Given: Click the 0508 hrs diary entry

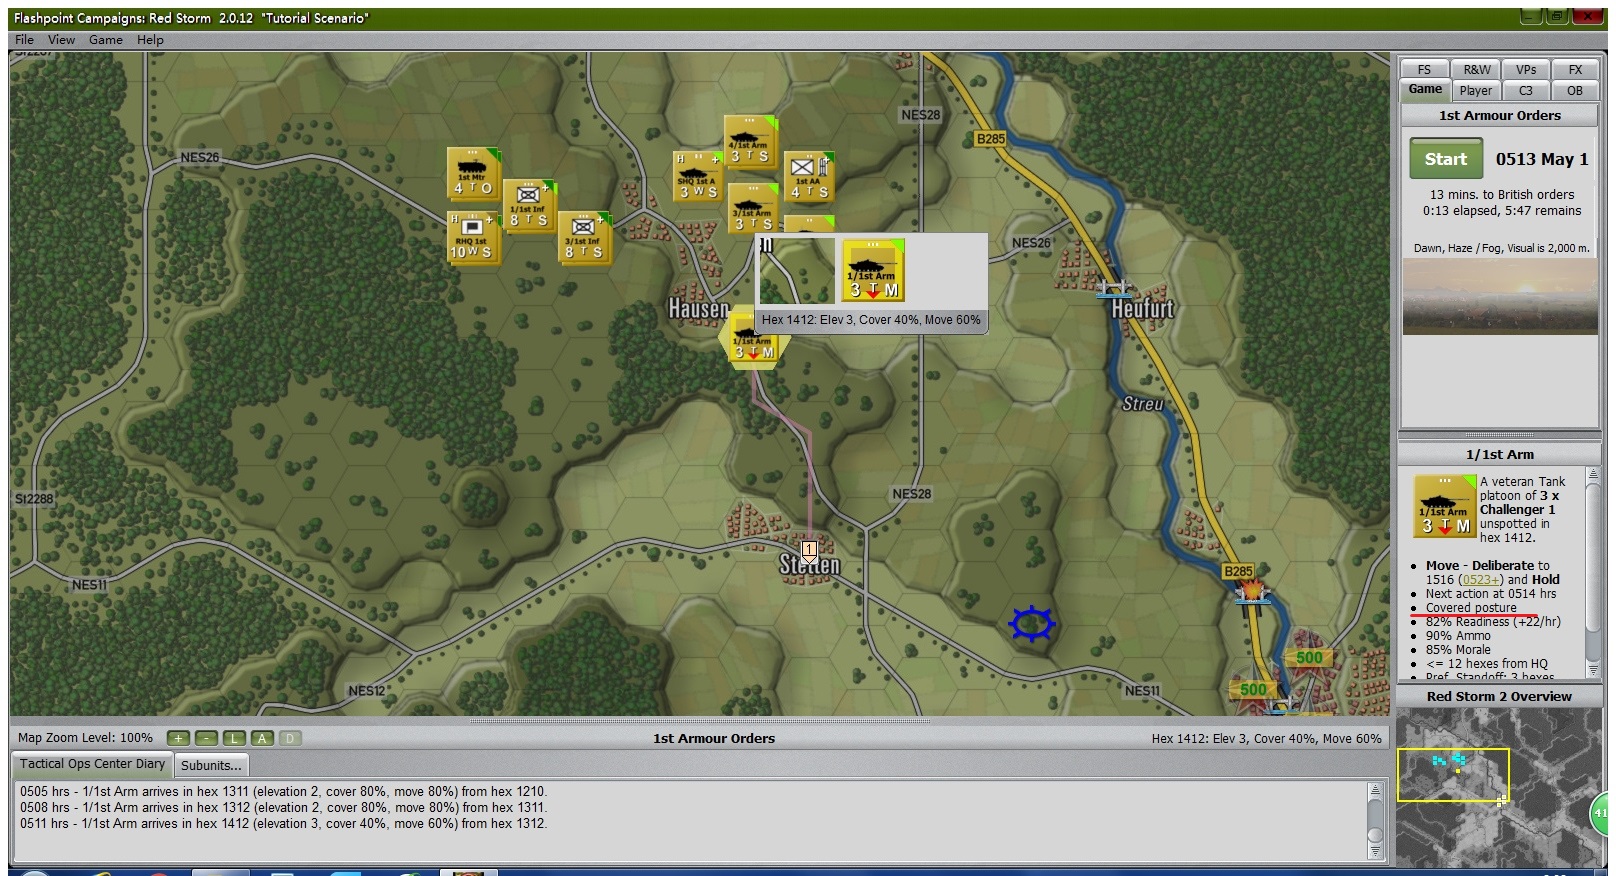Looking at the screenshot, I should tap(283, 808).
